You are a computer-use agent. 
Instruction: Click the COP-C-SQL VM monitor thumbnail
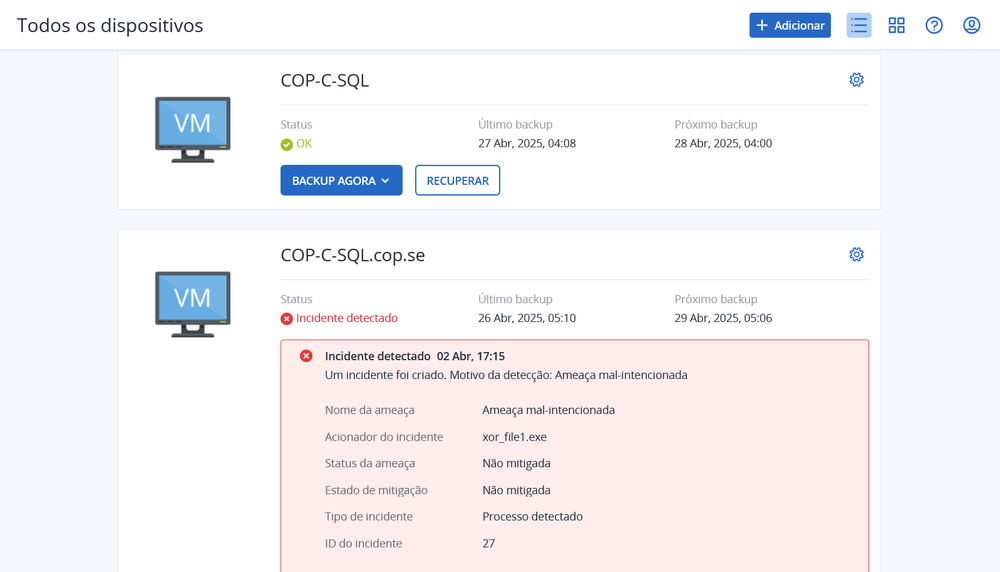click(193, 129)
